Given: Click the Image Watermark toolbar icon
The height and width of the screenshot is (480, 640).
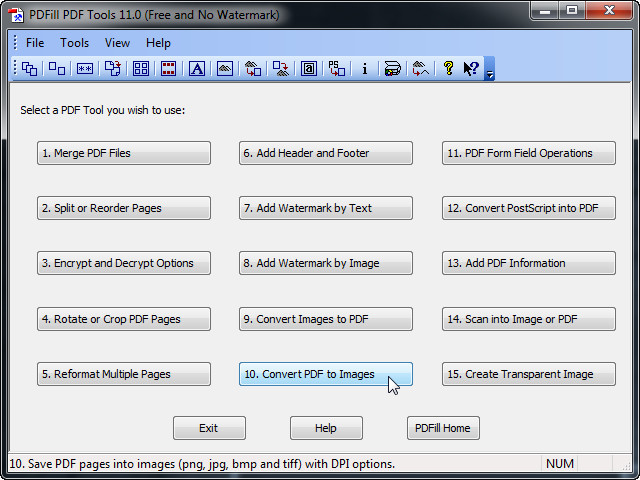Looking at the screenshot, I should click(x=225, y=68).
